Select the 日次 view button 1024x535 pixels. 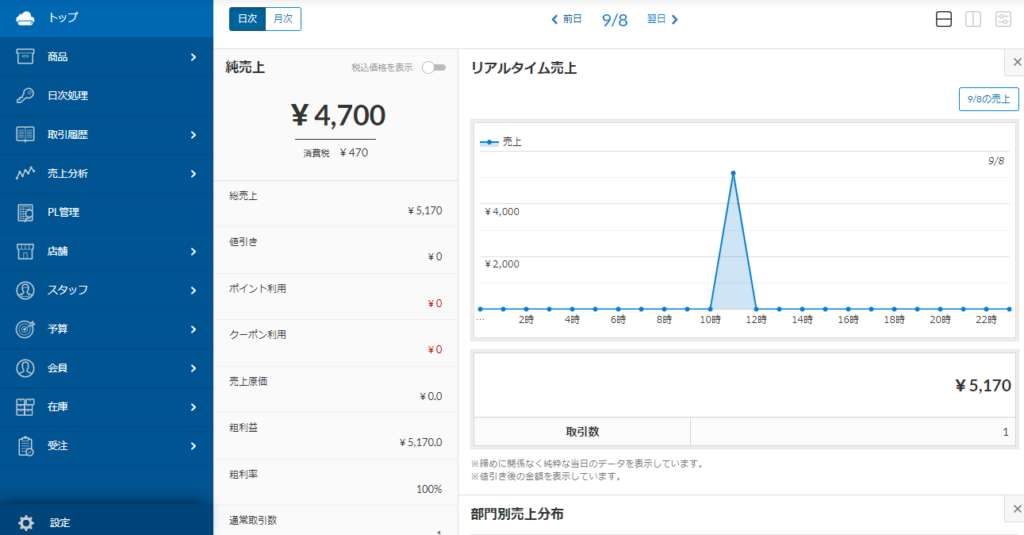pos(247,19)
